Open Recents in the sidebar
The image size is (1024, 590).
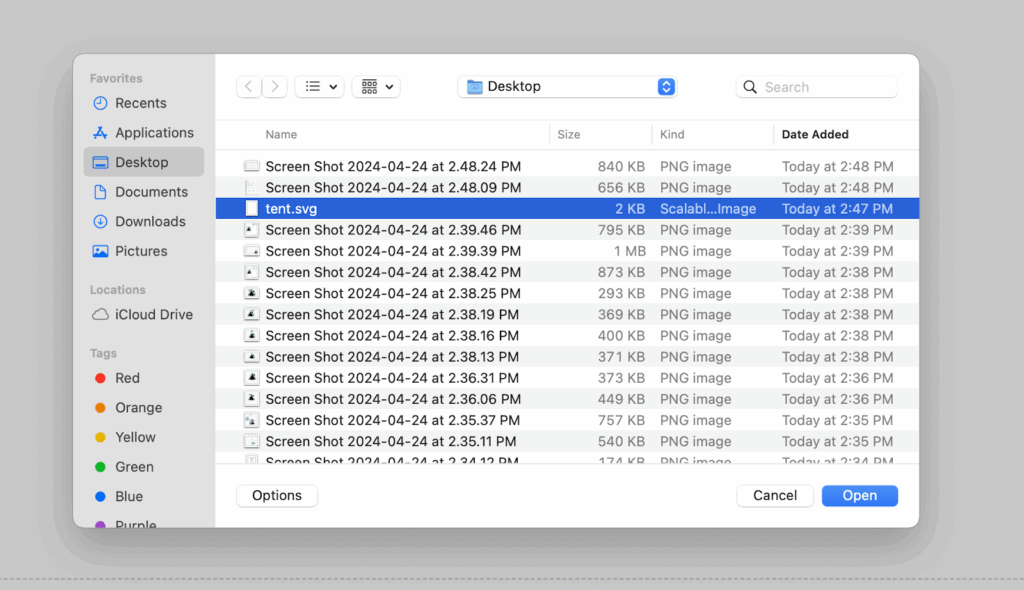point(140,103)
